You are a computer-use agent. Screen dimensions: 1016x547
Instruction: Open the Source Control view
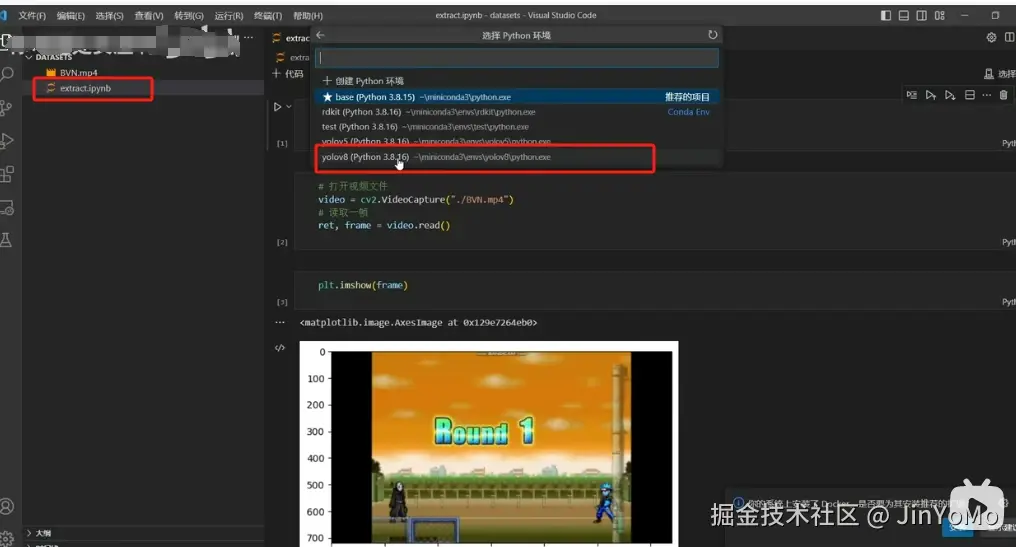(x=6, y=108)
